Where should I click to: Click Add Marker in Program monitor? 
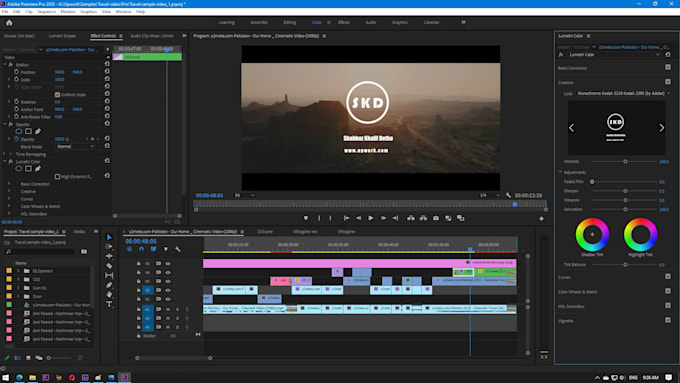[306, 218]
